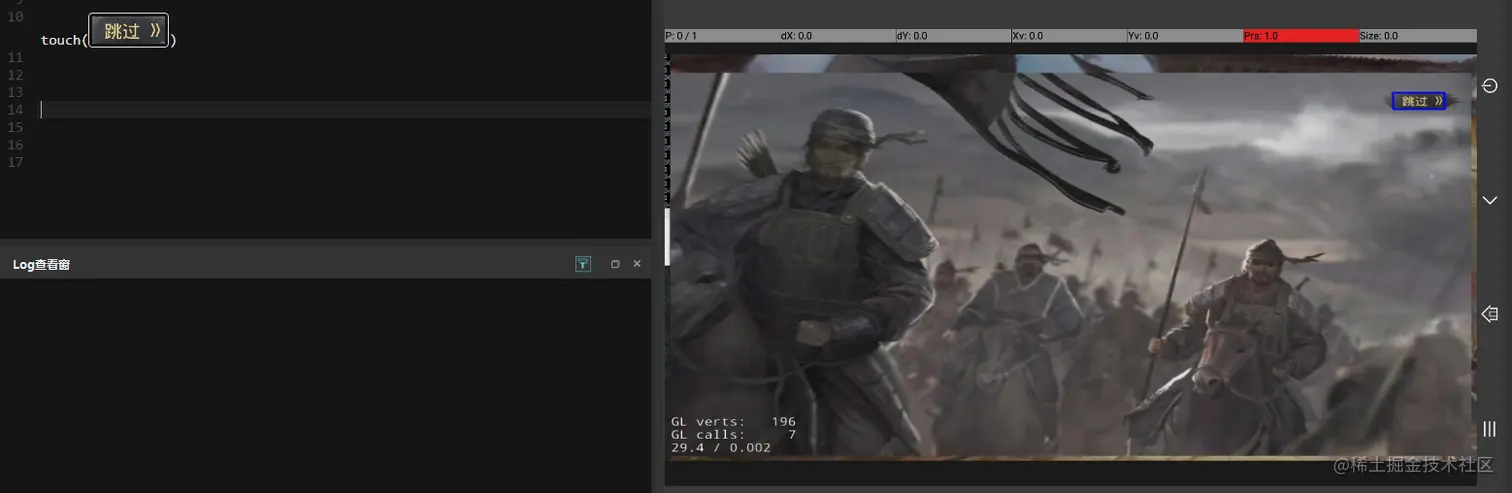Click the Size: 0.0 readout
Screen dimensions: 1512x493
1378,36
